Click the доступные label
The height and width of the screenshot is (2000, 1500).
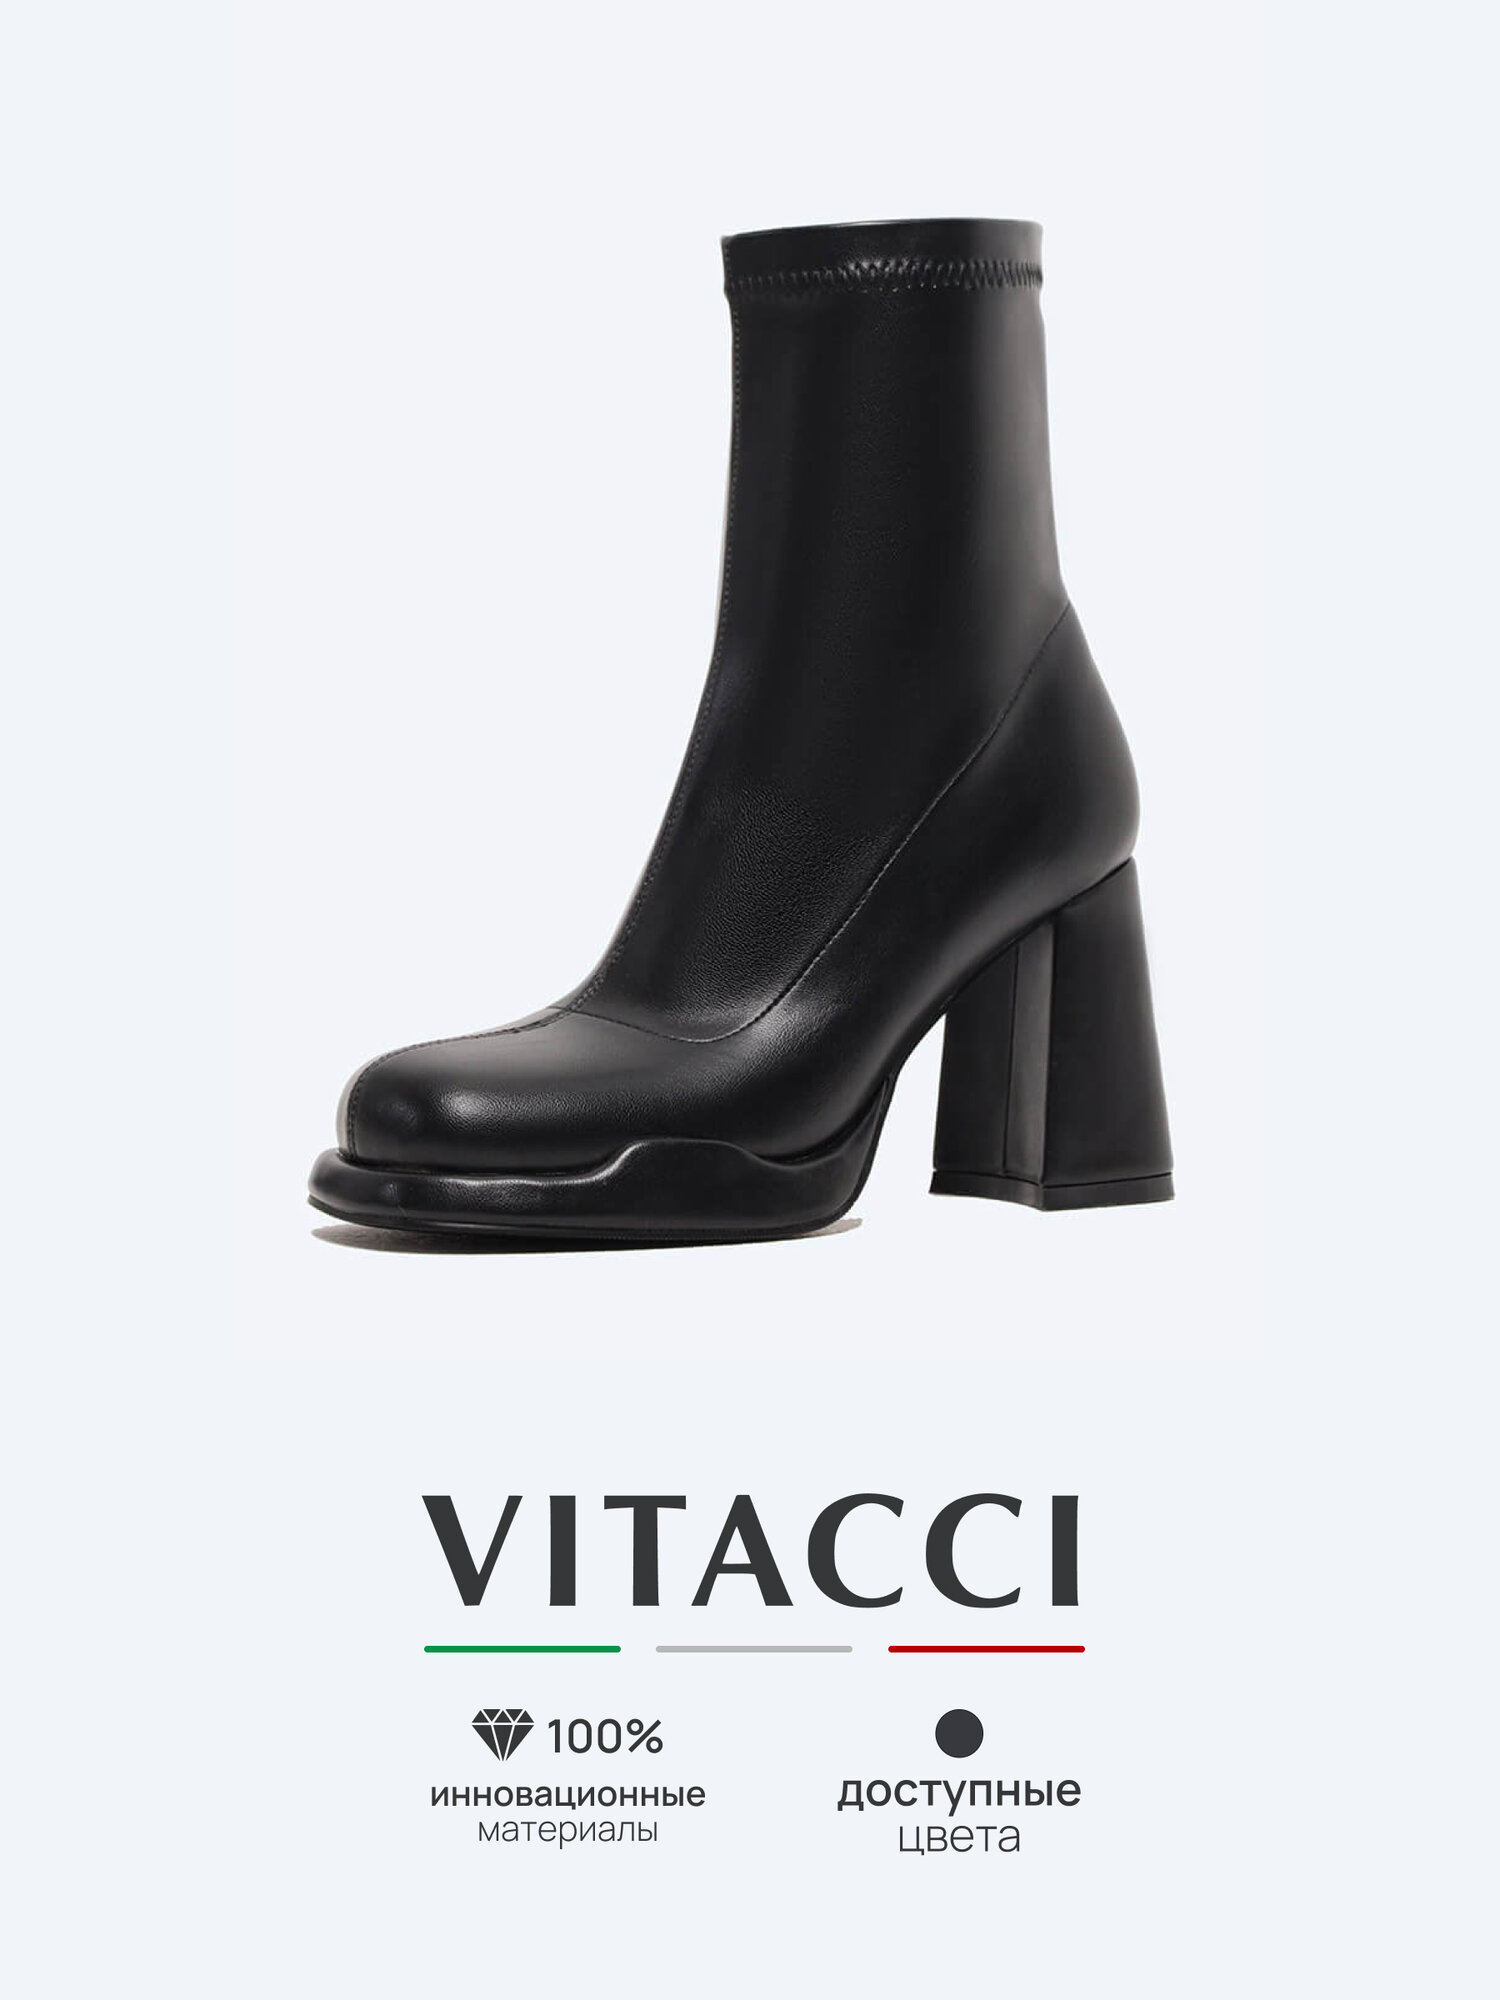[x=959, y=1791]
